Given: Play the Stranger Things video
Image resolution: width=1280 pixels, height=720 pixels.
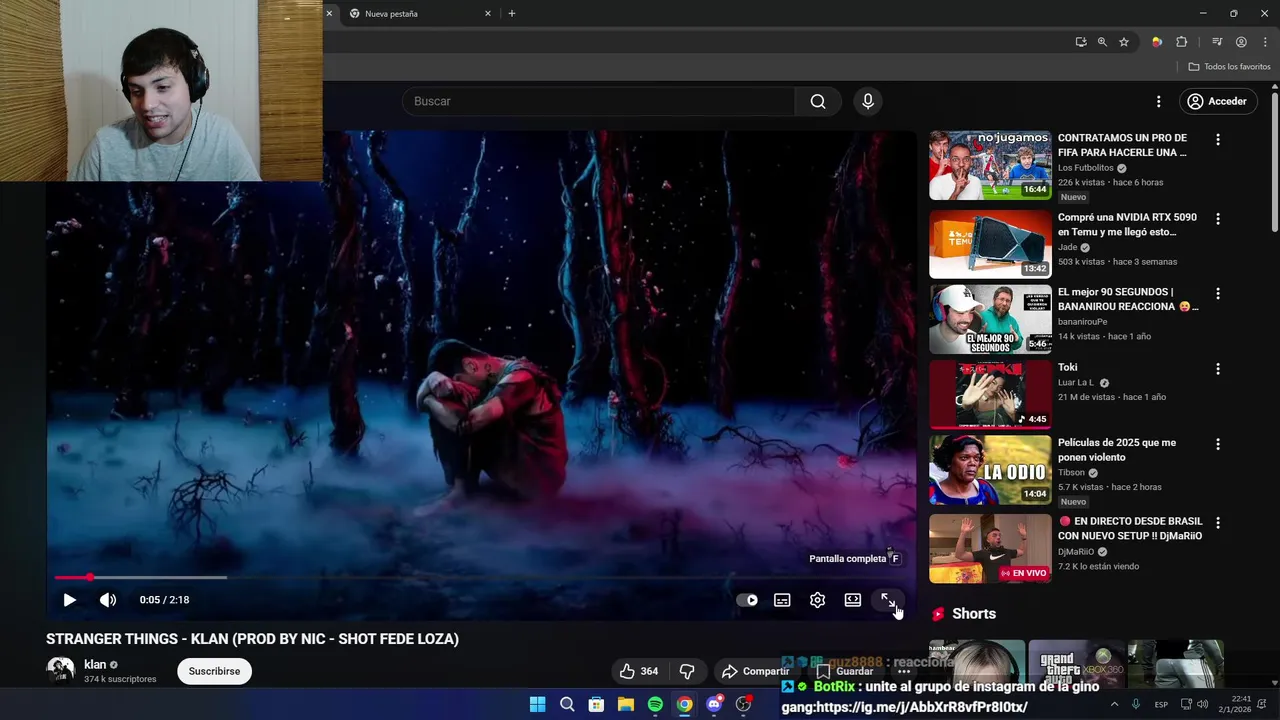Looking at the screenshot, I should (69, 600).
